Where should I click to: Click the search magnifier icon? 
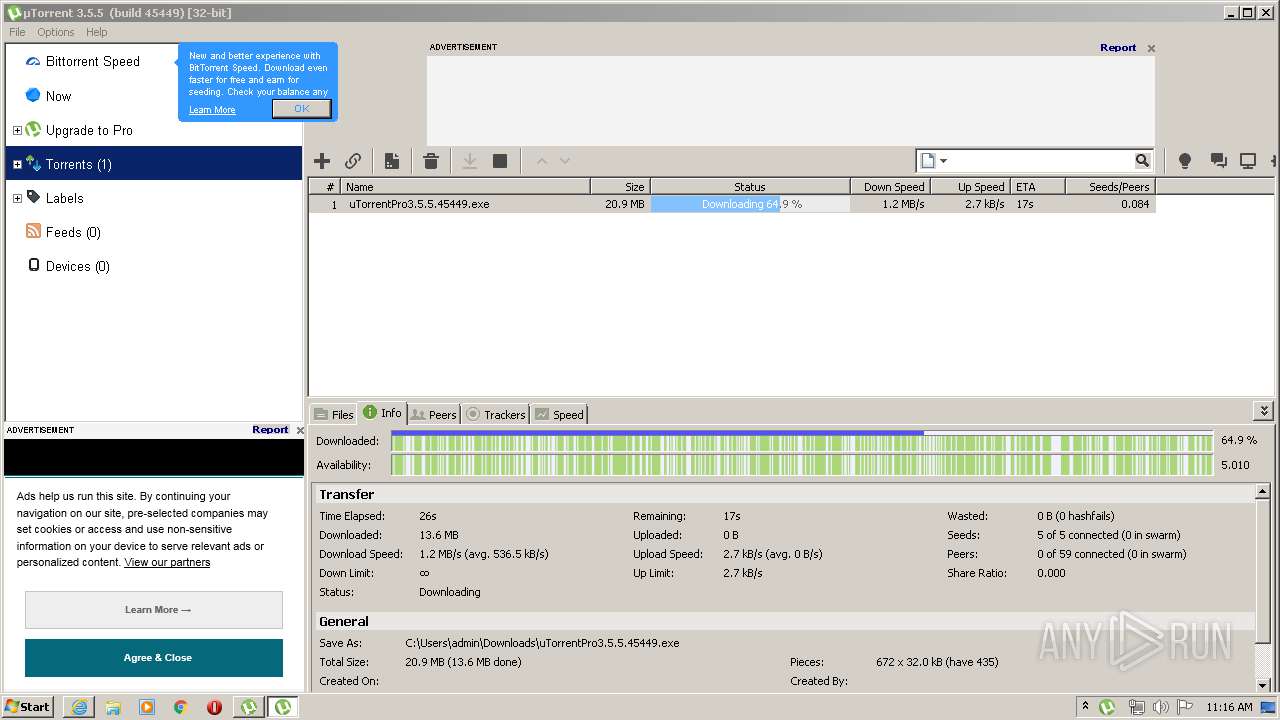click(x=1142, y=161)
